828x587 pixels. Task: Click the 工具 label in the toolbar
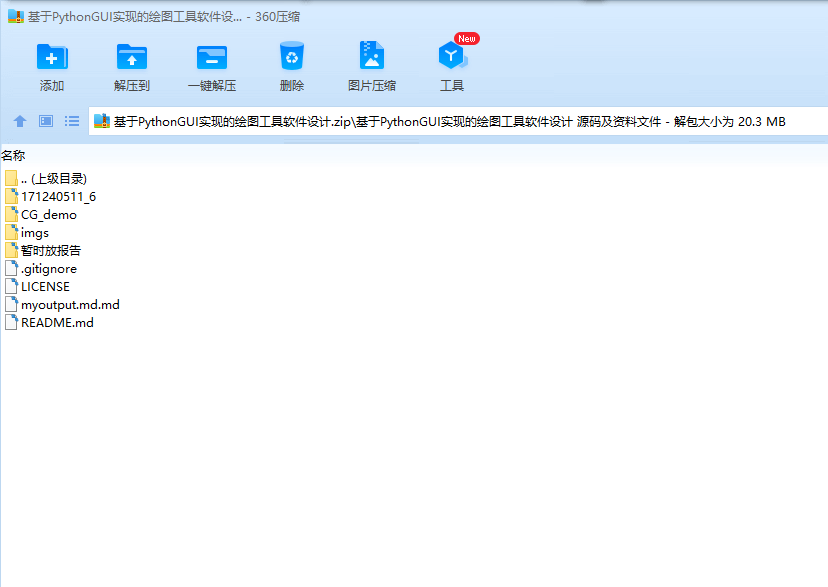tap(452, 86)
